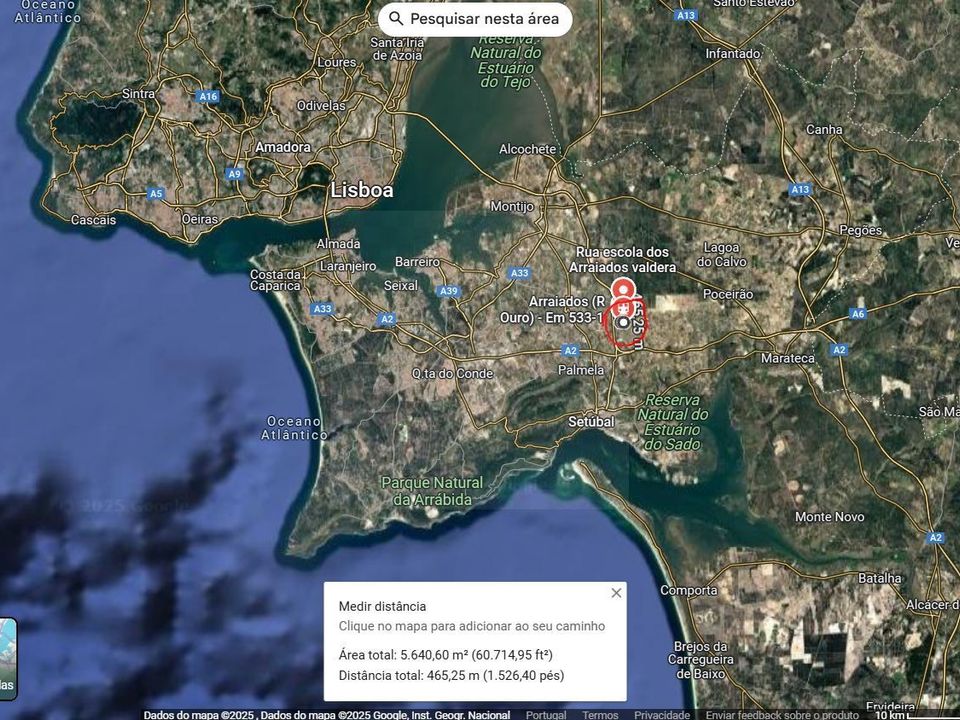Open the Privacidade link in footer

point(662,714)
